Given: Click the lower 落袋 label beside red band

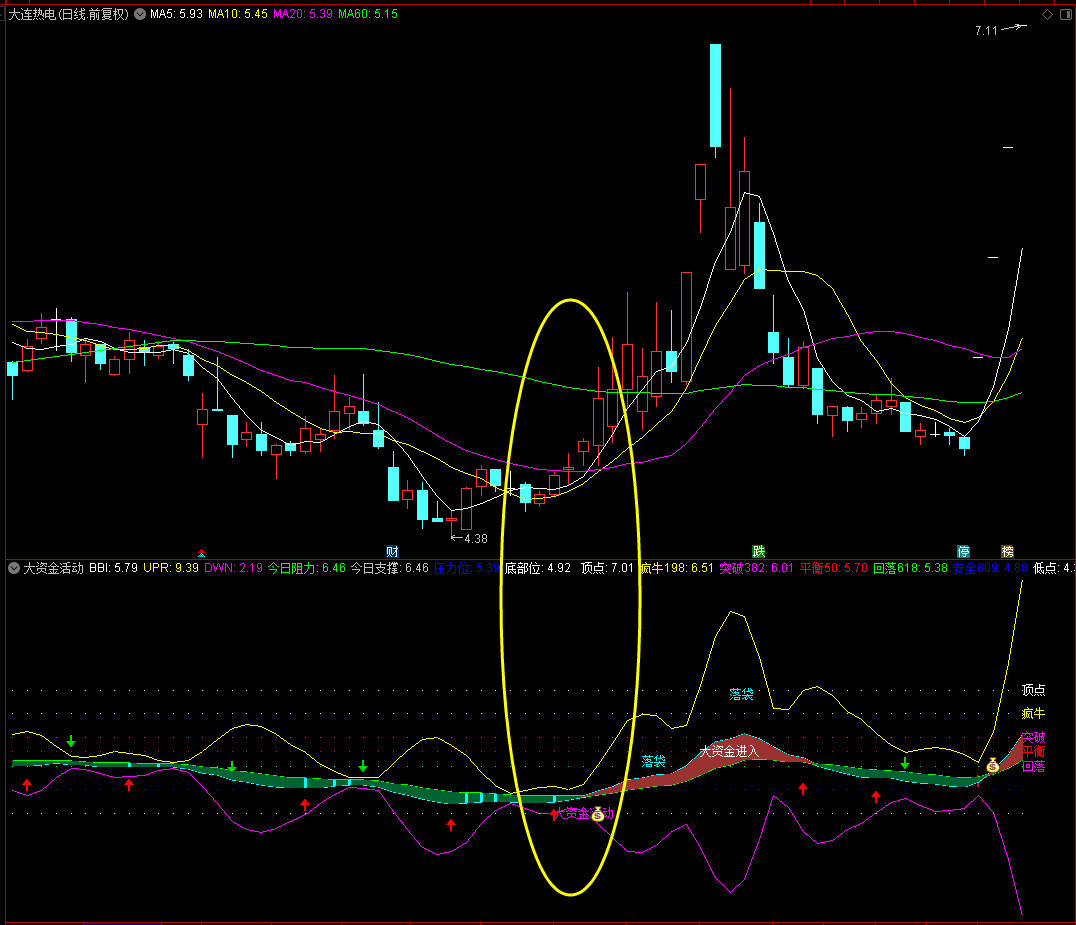Looking at the screenshot, I should click(x=653, y=761).
